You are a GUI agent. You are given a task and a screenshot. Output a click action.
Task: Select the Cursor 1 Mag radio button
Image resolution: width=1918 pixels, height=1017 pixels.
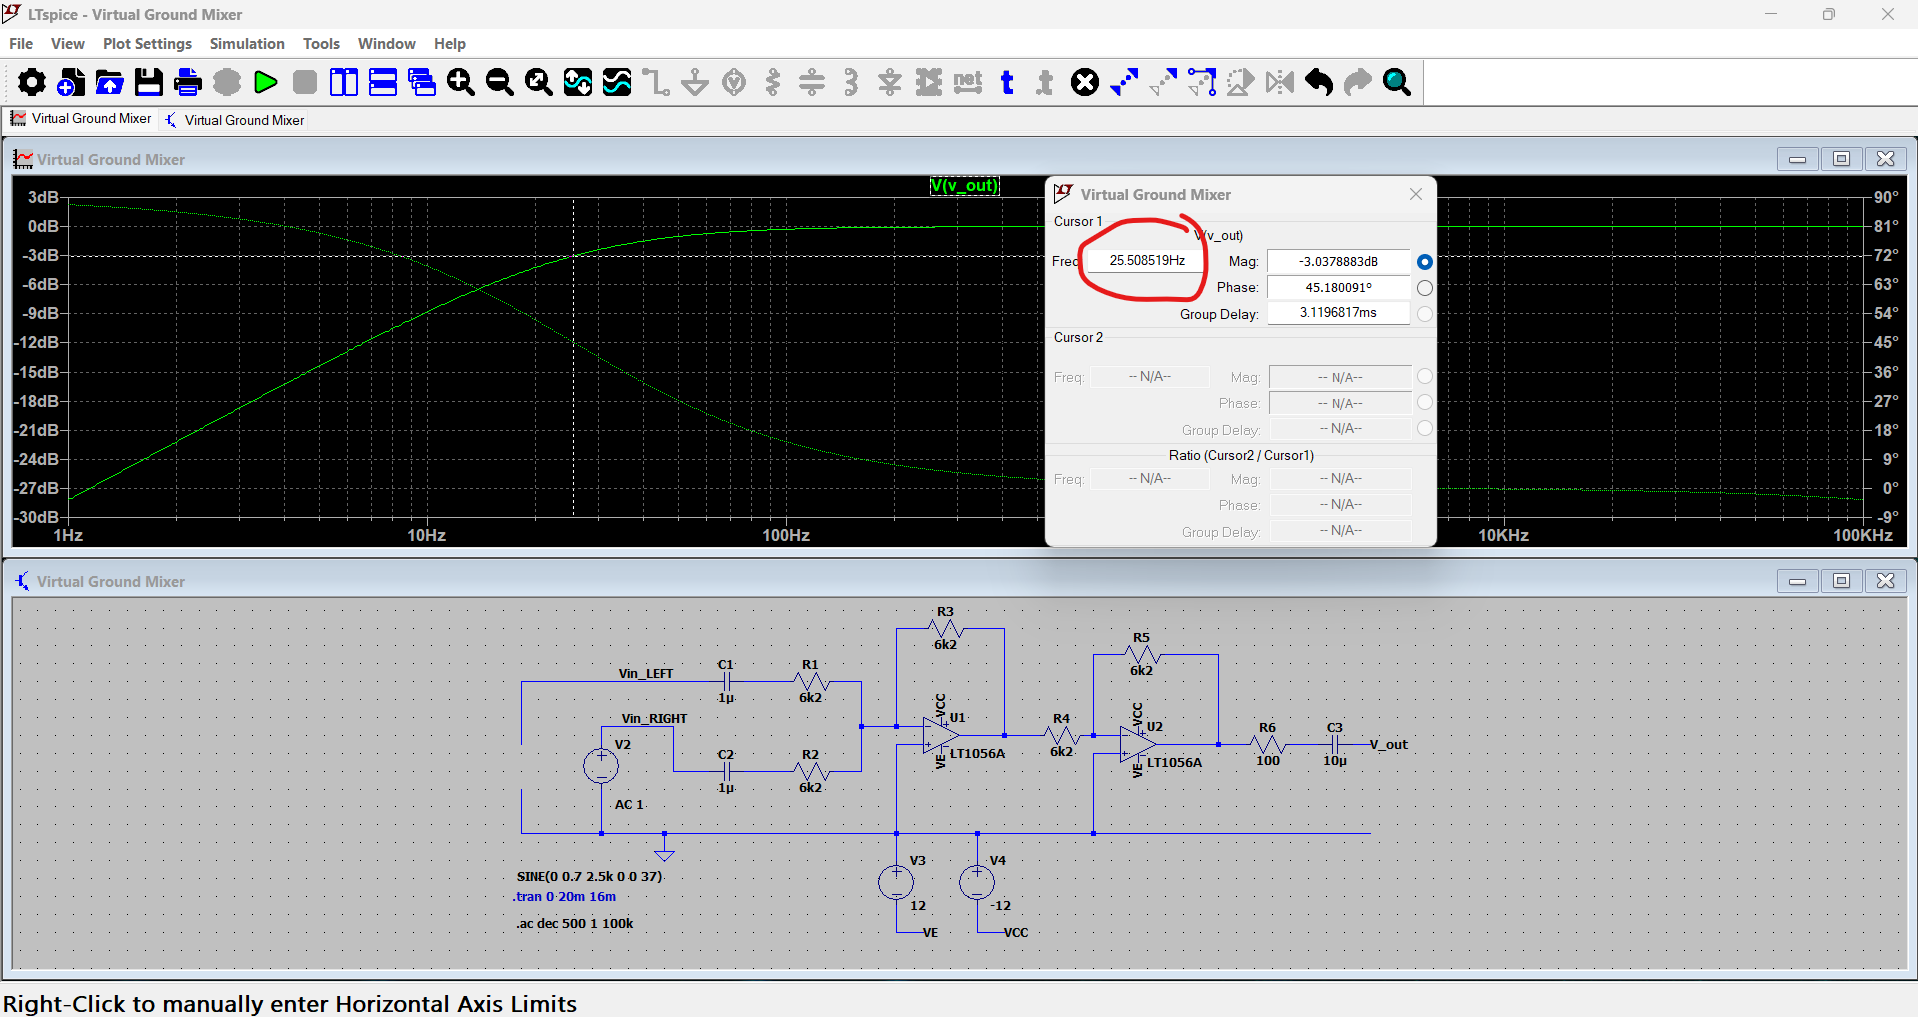1425,262
